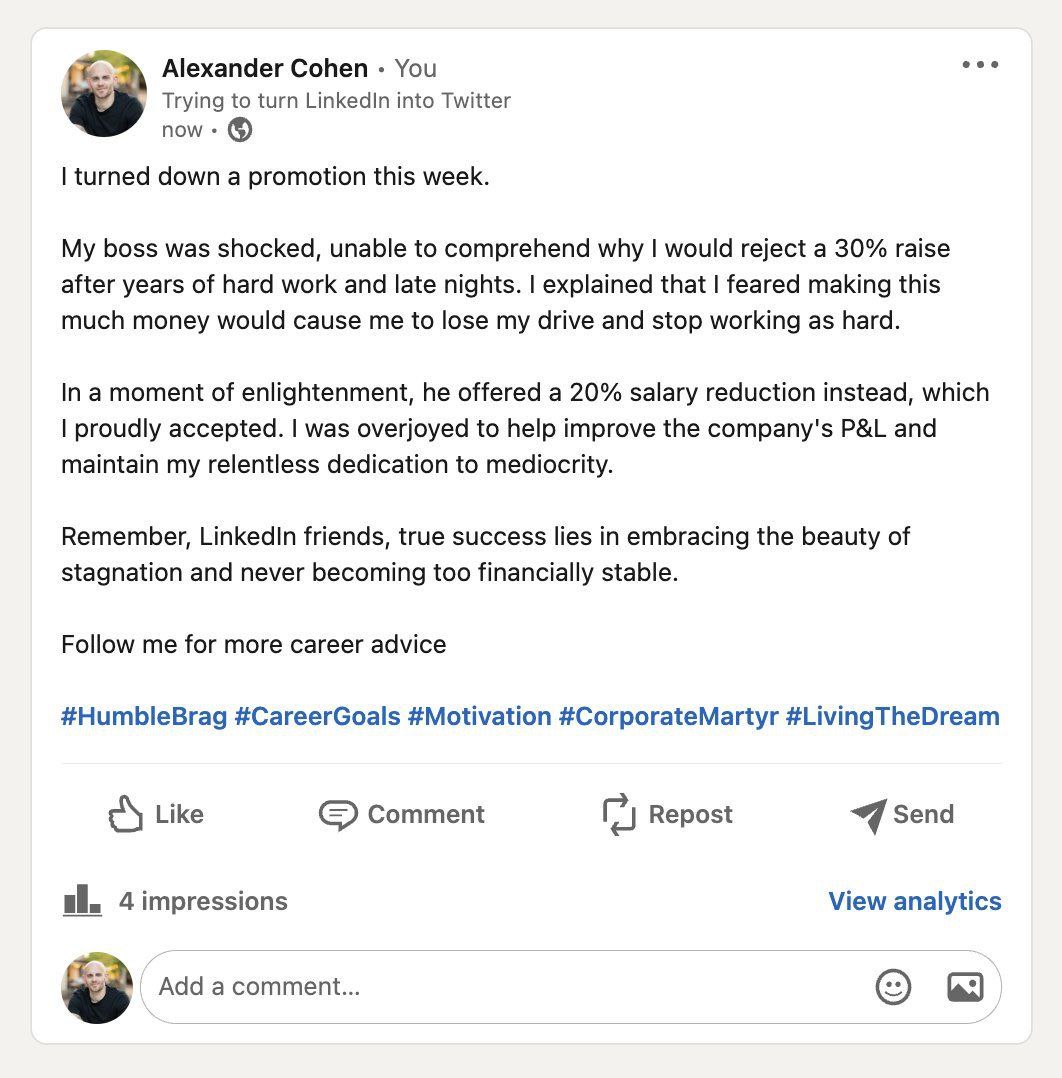Click the small profile photo beside the comment box
The width and height of the screenshot is (1062, 1078).
[97, 987]
